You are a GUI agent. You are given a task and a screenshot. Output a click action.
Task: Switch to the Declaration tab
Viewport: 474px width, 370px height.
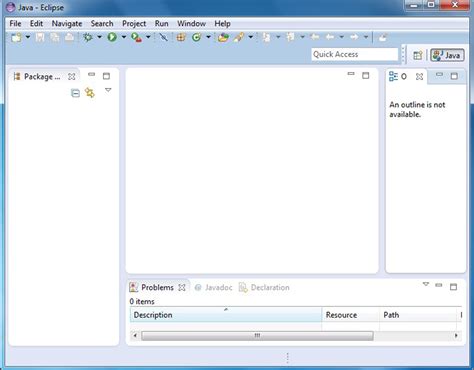tap(264, 287)
